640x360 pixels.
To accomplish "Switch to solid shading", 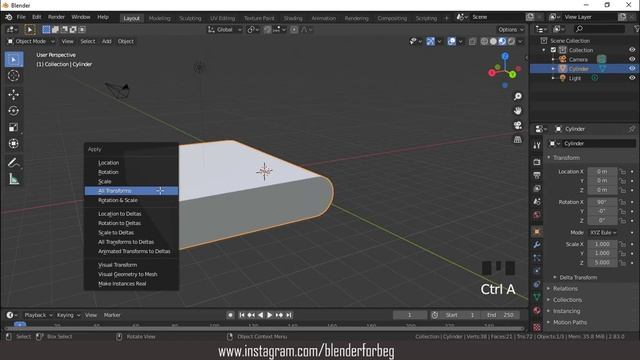I will 493,41.
